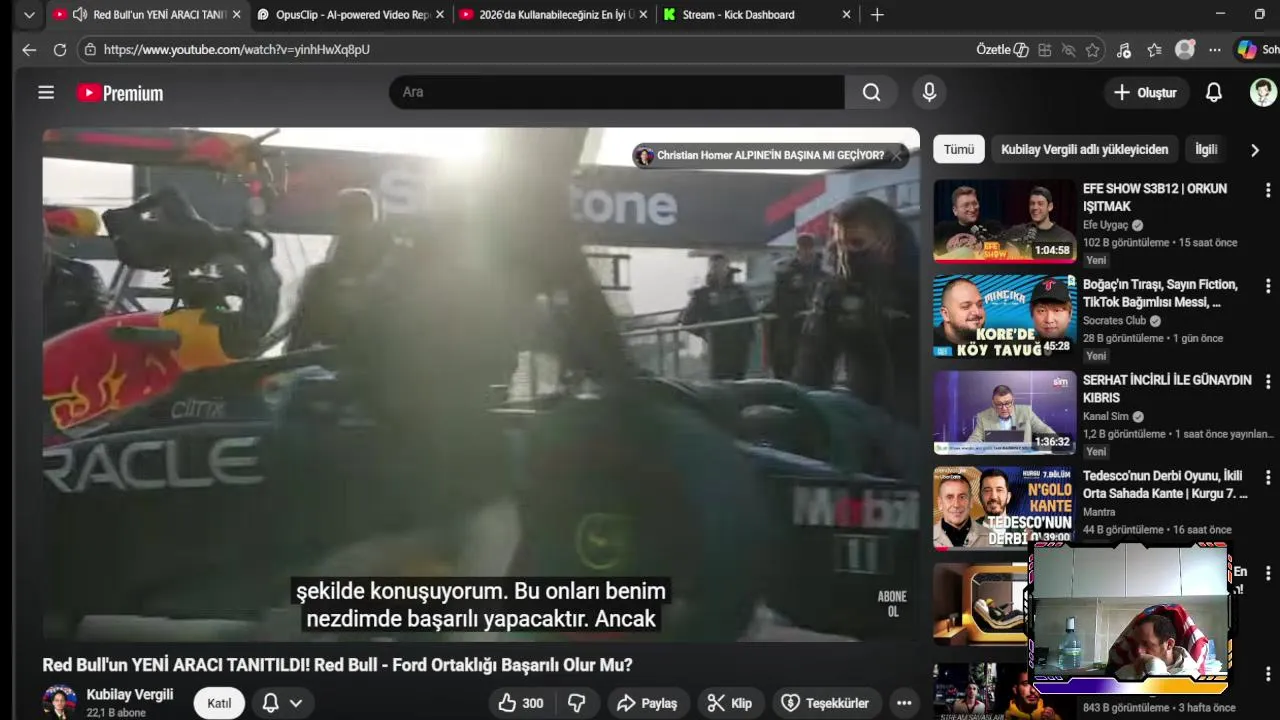This screenshot has width=1280, height=720.
Task: Go back with the browser arrow
Action: coord(29,50)
